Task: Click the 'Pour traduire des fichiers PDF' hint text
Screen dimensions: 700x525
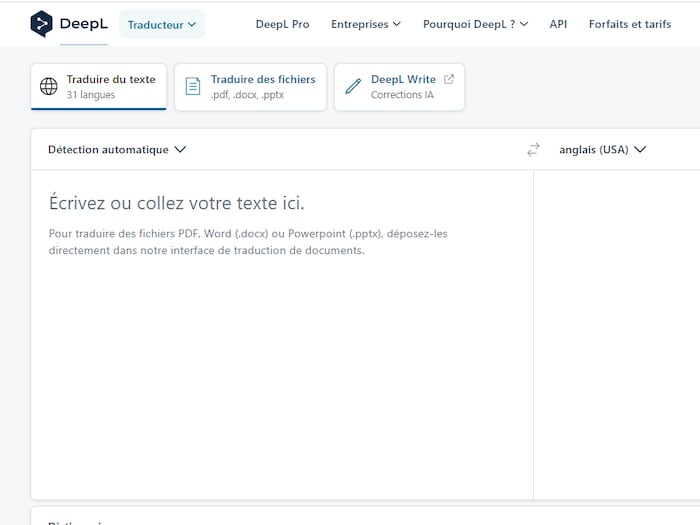Action: (248, 242)
